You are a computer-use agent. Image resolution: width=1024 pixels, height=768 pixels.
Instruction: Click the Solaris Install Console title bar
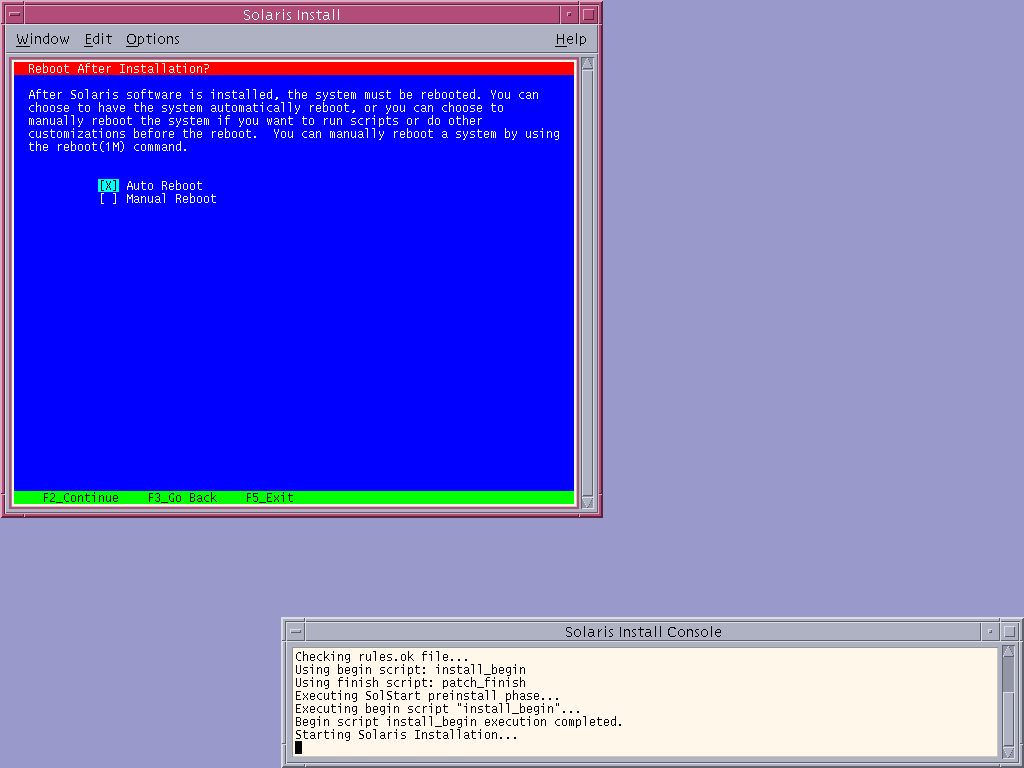point(643,632)
